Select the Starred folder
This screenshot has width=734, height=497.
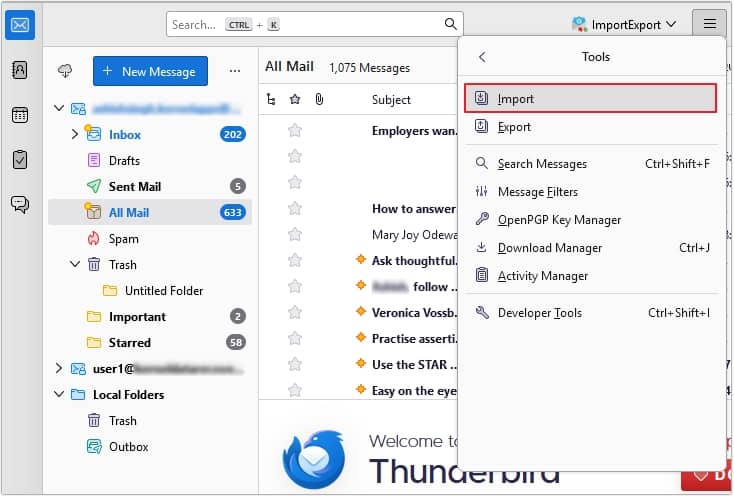pyautogui.click(x=150, y=343)
